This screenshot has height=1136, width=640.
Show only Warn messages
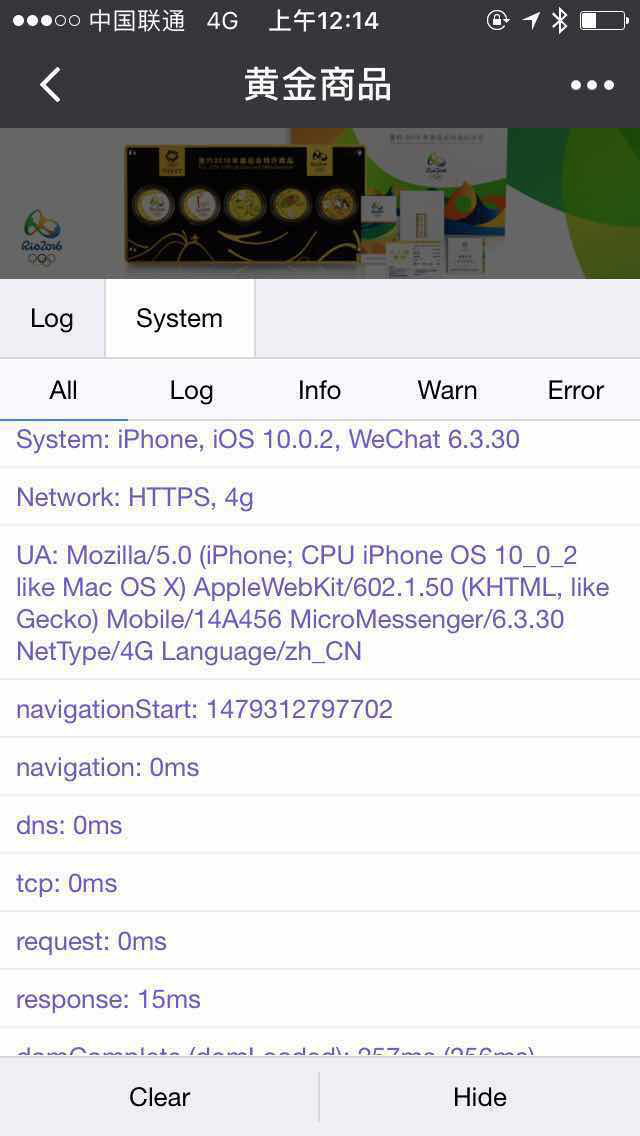[x=447, y=390]
